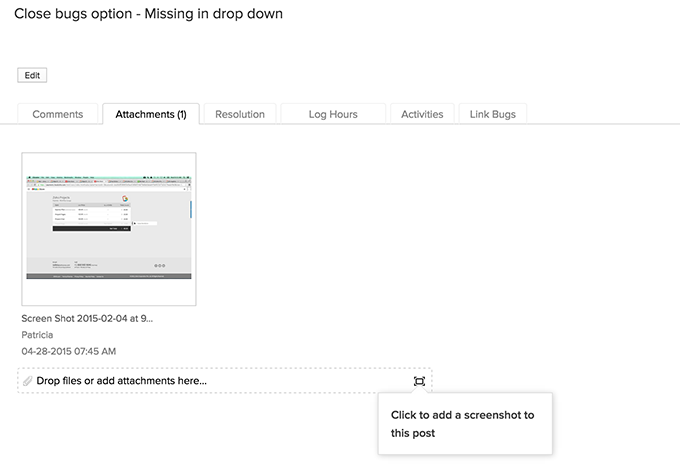Open the Link Bugs tab
The width and height of the screenshot is (680, 474).
[493, 114]
